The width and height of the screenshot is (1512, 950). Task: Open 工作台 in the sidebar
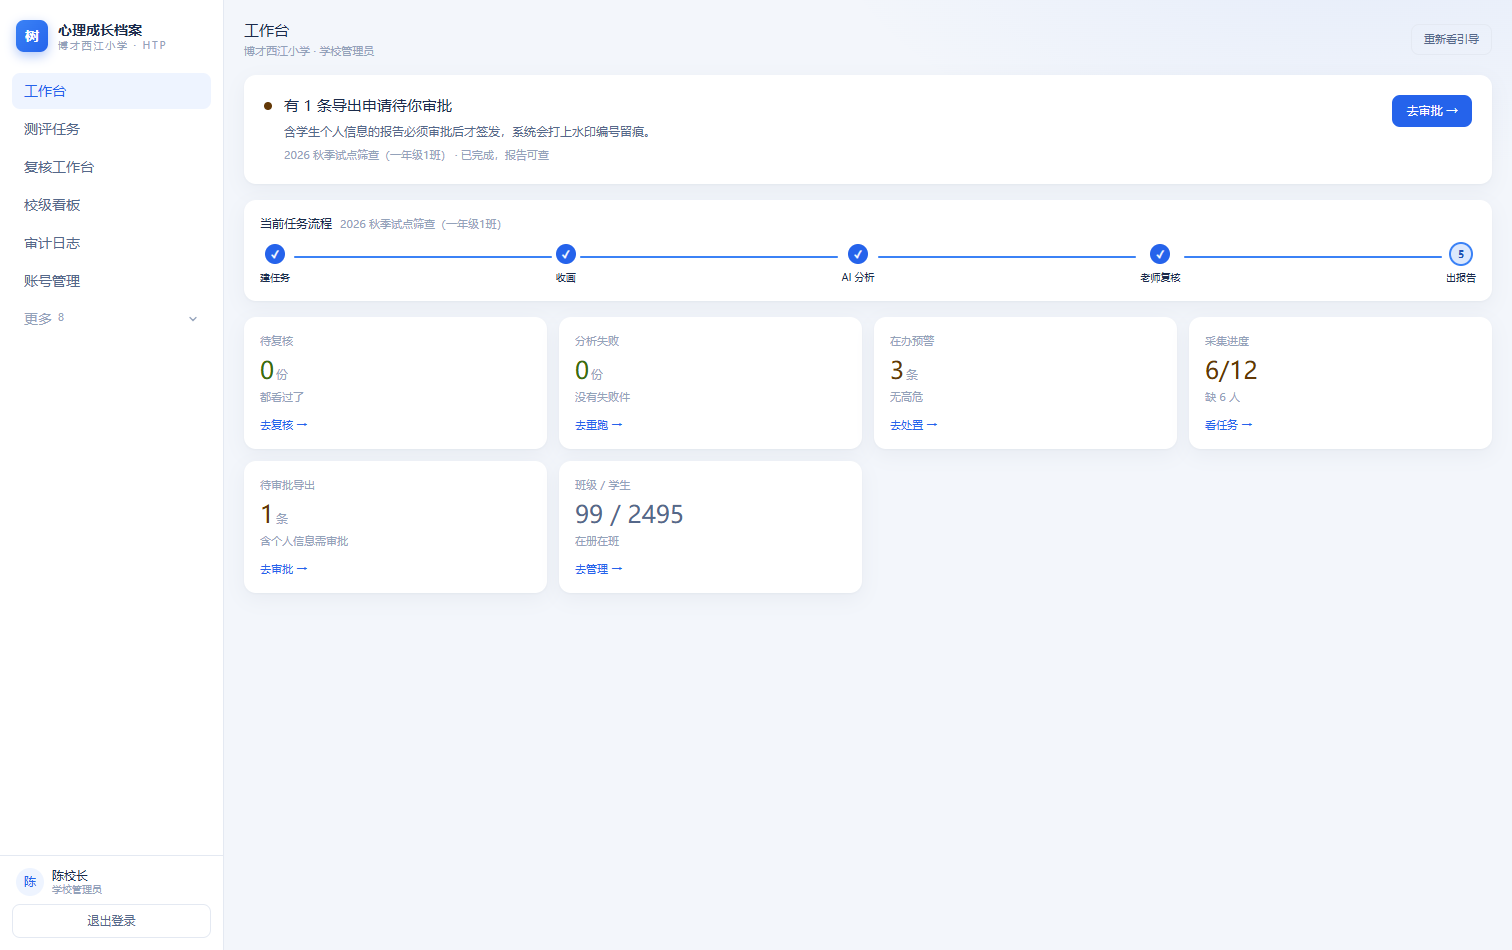tap(111, 91)
